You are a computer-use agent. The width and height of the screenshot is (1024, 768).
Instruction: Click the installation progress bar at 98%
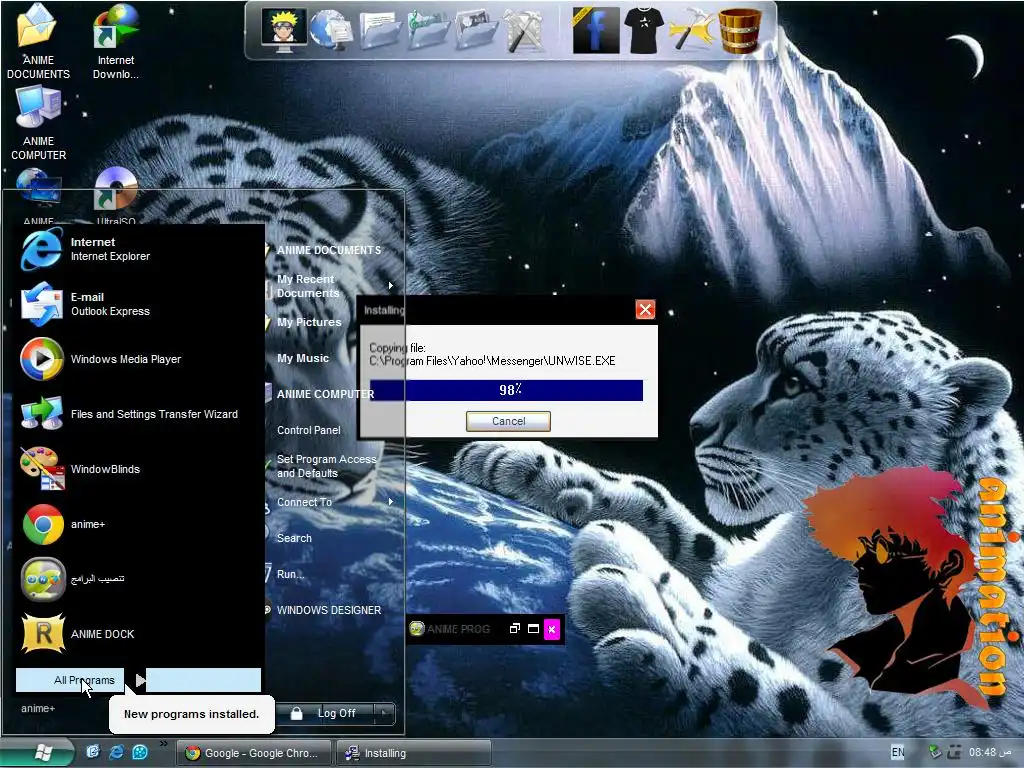[x=506, y=390]
